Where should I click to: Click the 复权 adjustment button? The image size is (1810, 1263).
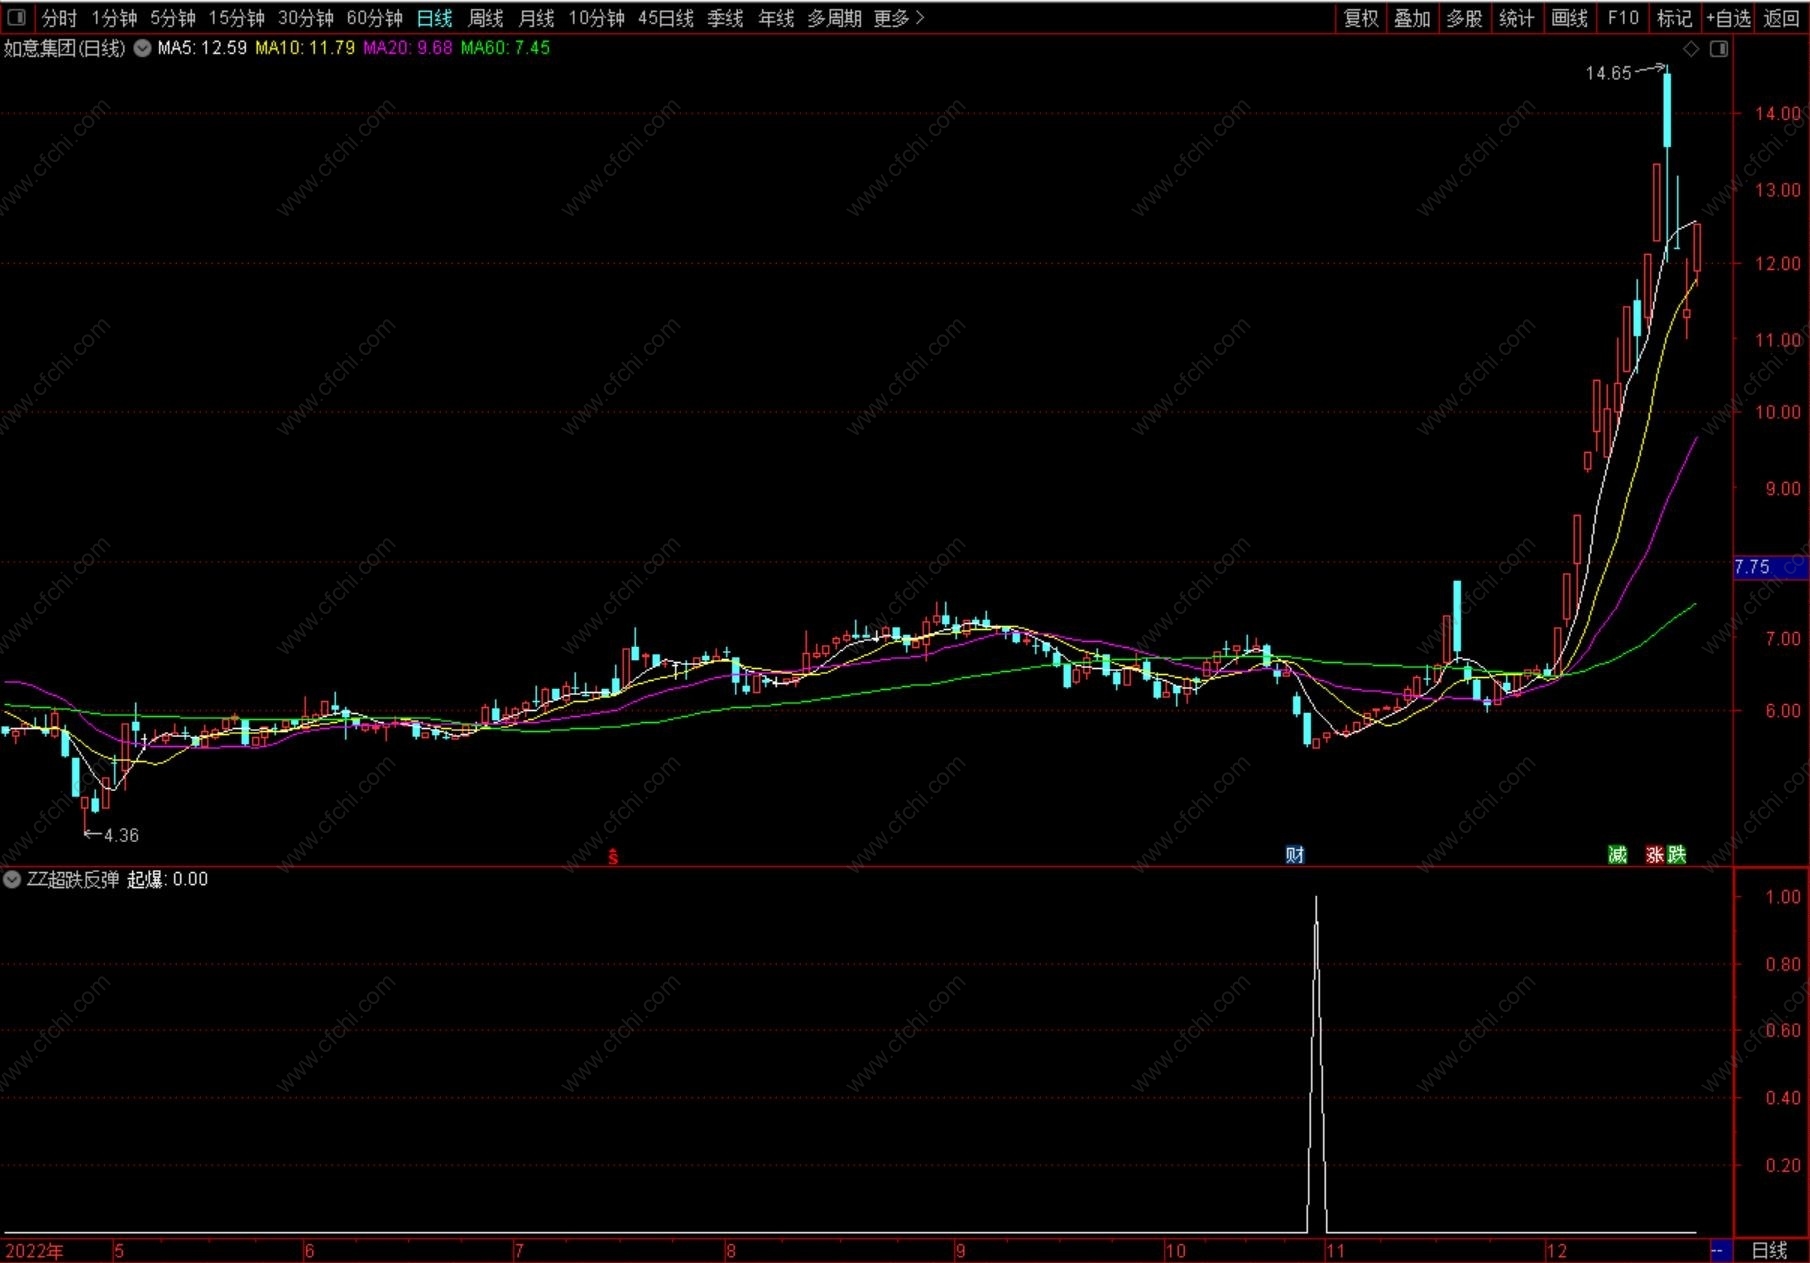(1361, 18)
